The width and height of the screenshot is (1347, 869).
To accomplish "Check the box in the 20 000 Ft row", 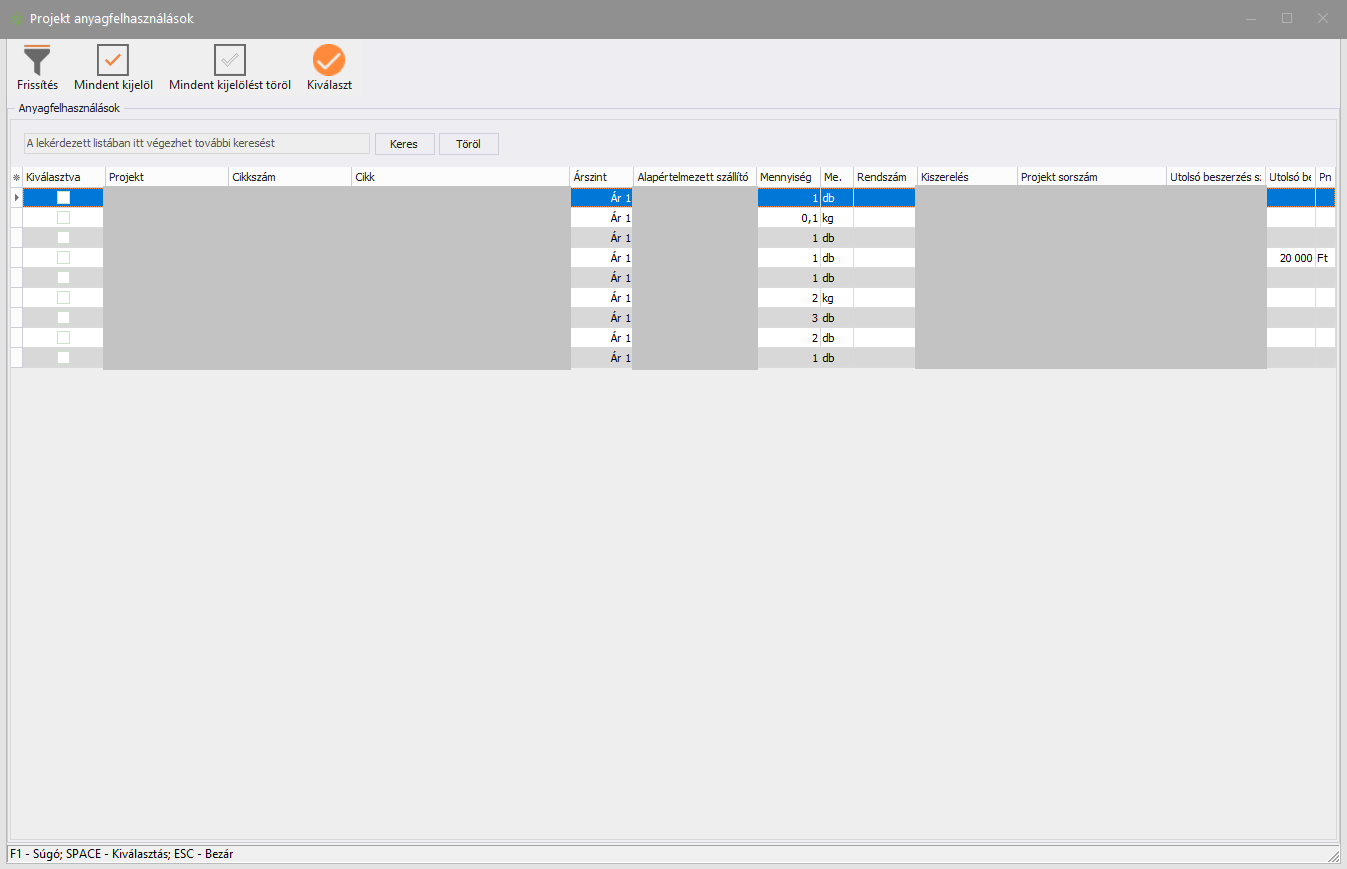I will click(63, 258).
